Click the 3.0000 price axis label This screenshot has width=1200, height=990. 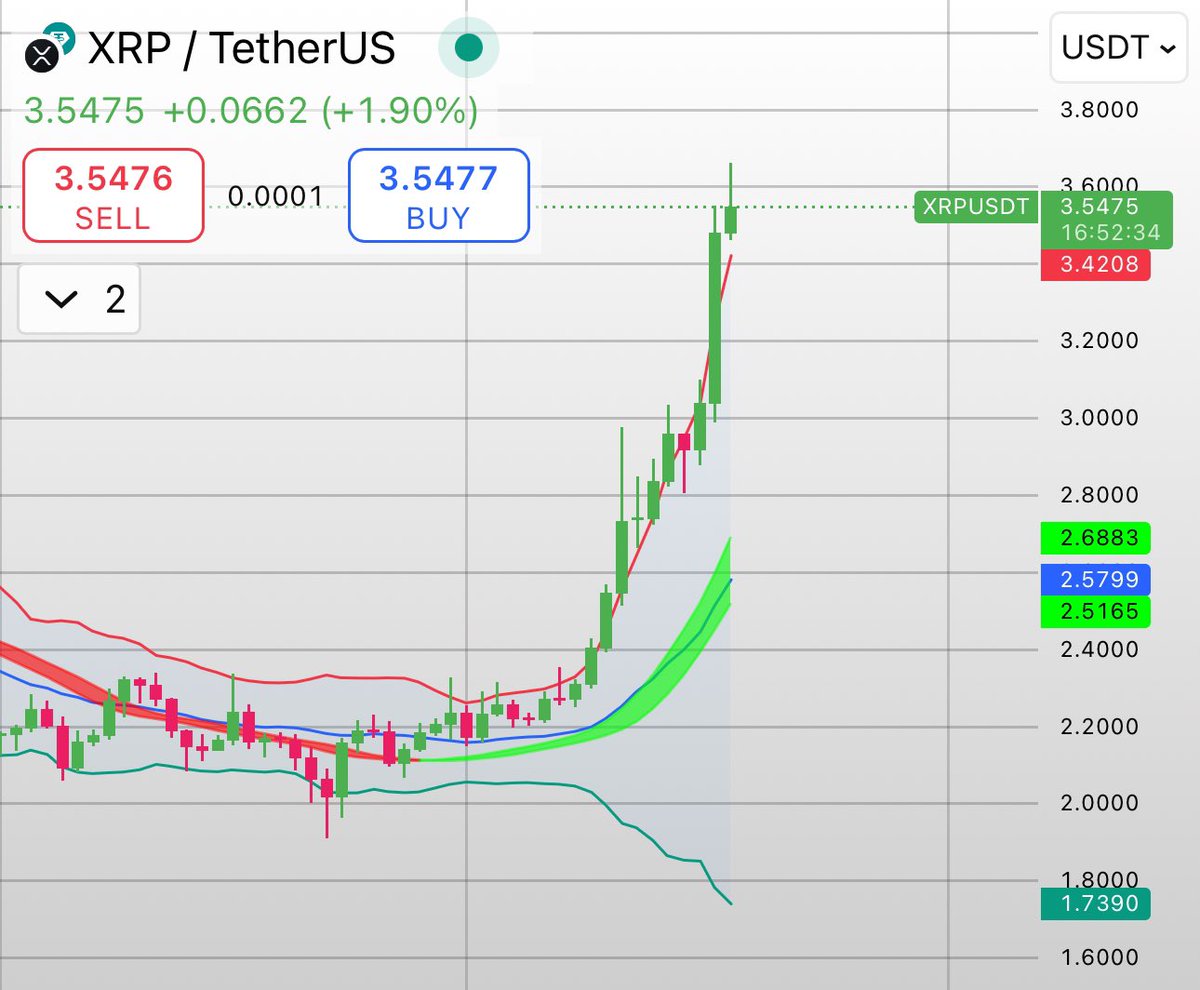[1098, 417]
